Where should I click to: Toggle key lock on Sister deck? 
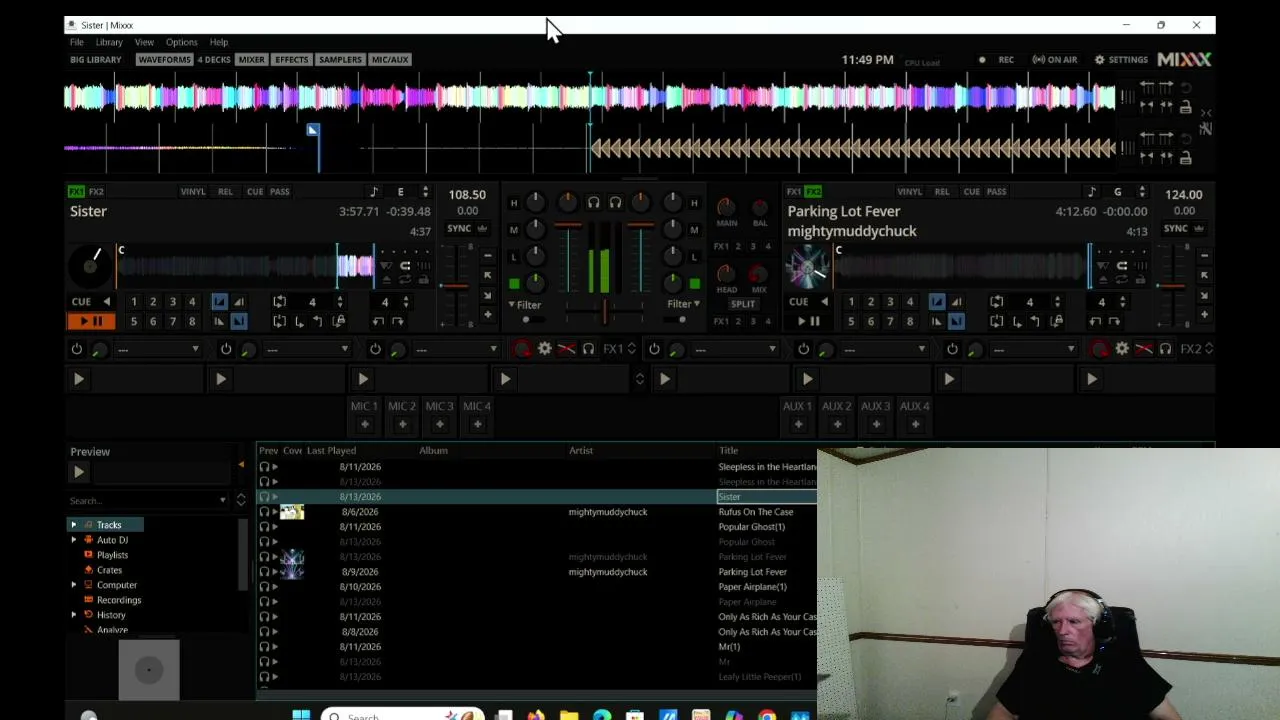374,192
